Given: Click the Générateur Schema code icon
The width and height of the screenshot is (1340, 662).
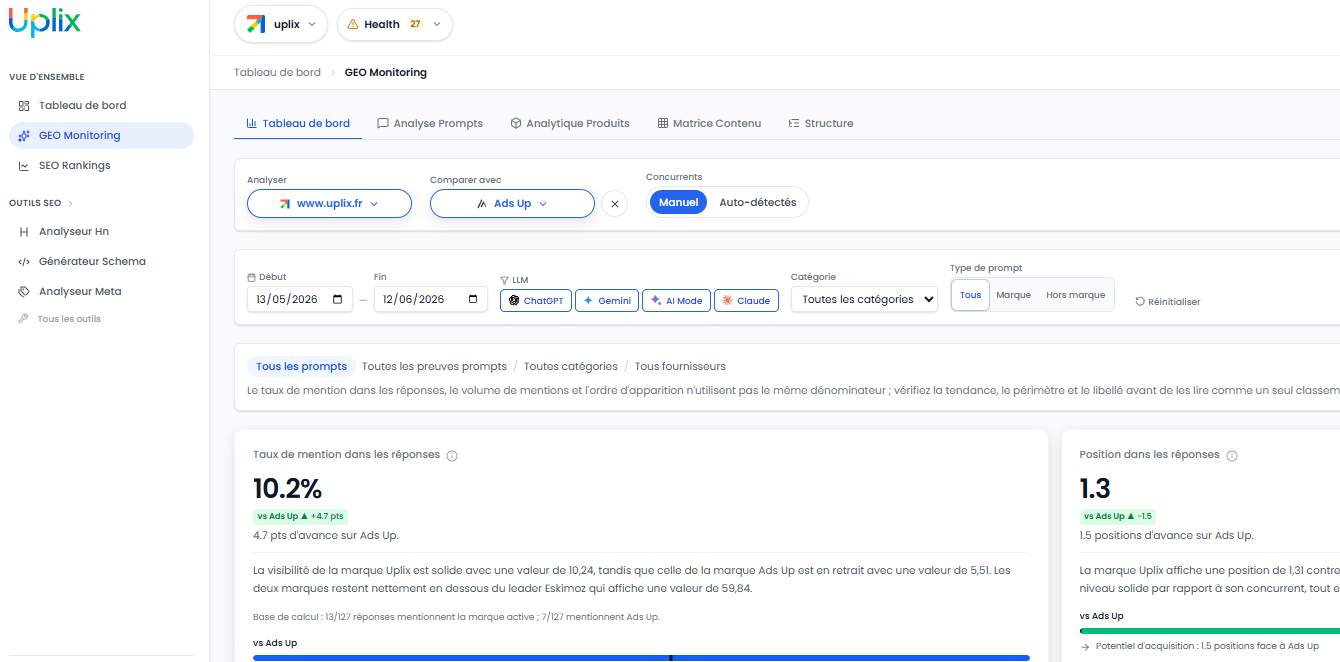Looking at the screenshot, I should click(24, 261).
